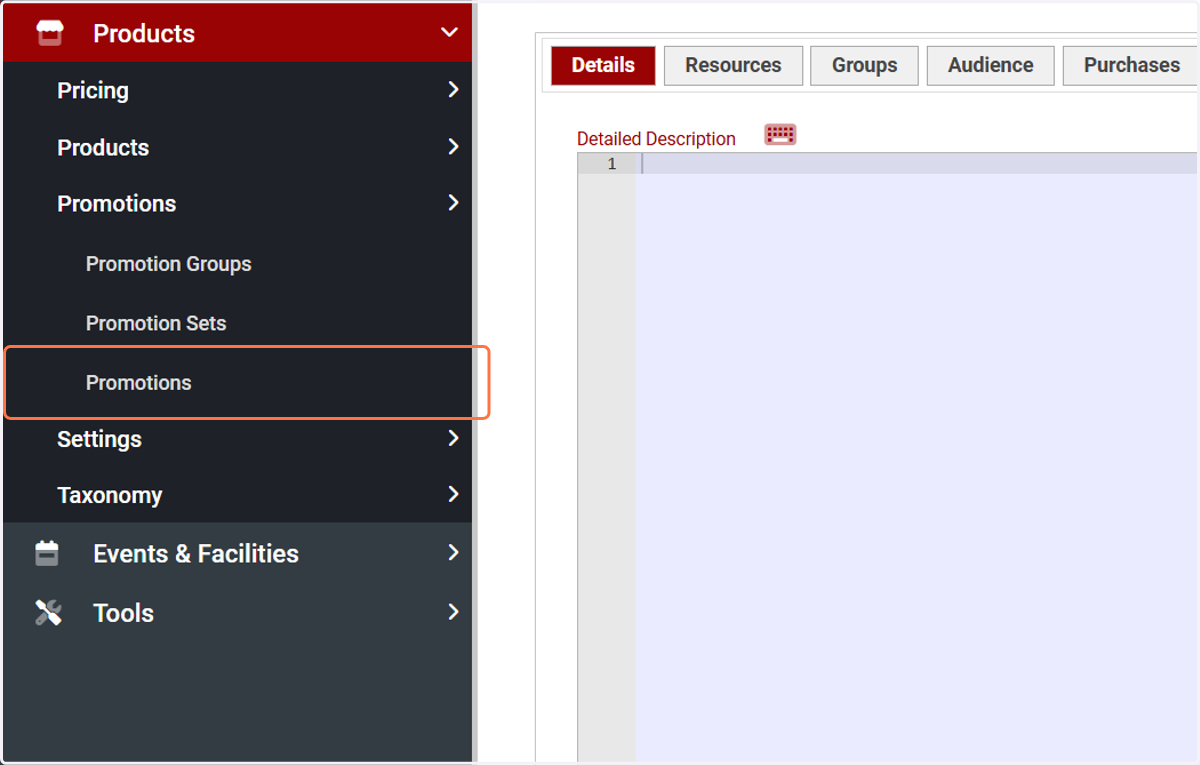
Task: Click the Events & Facilities calendar icon
Action: (47, 553)
